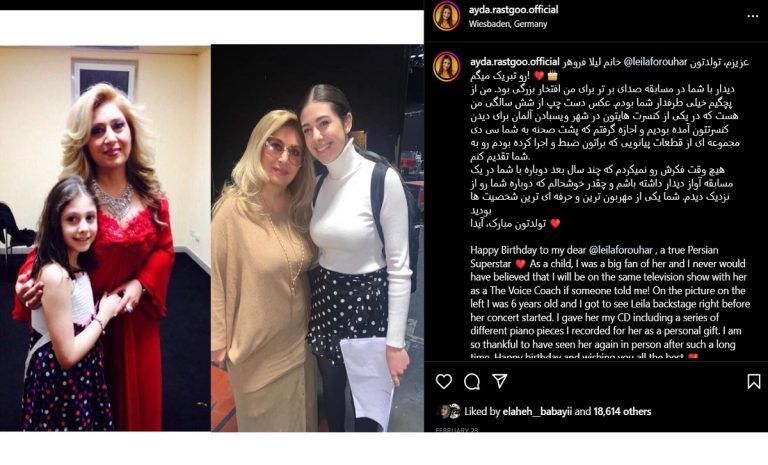View the 18,614 others who liked
This screenshot has width=768, height=465.
(x=623, y=412)
